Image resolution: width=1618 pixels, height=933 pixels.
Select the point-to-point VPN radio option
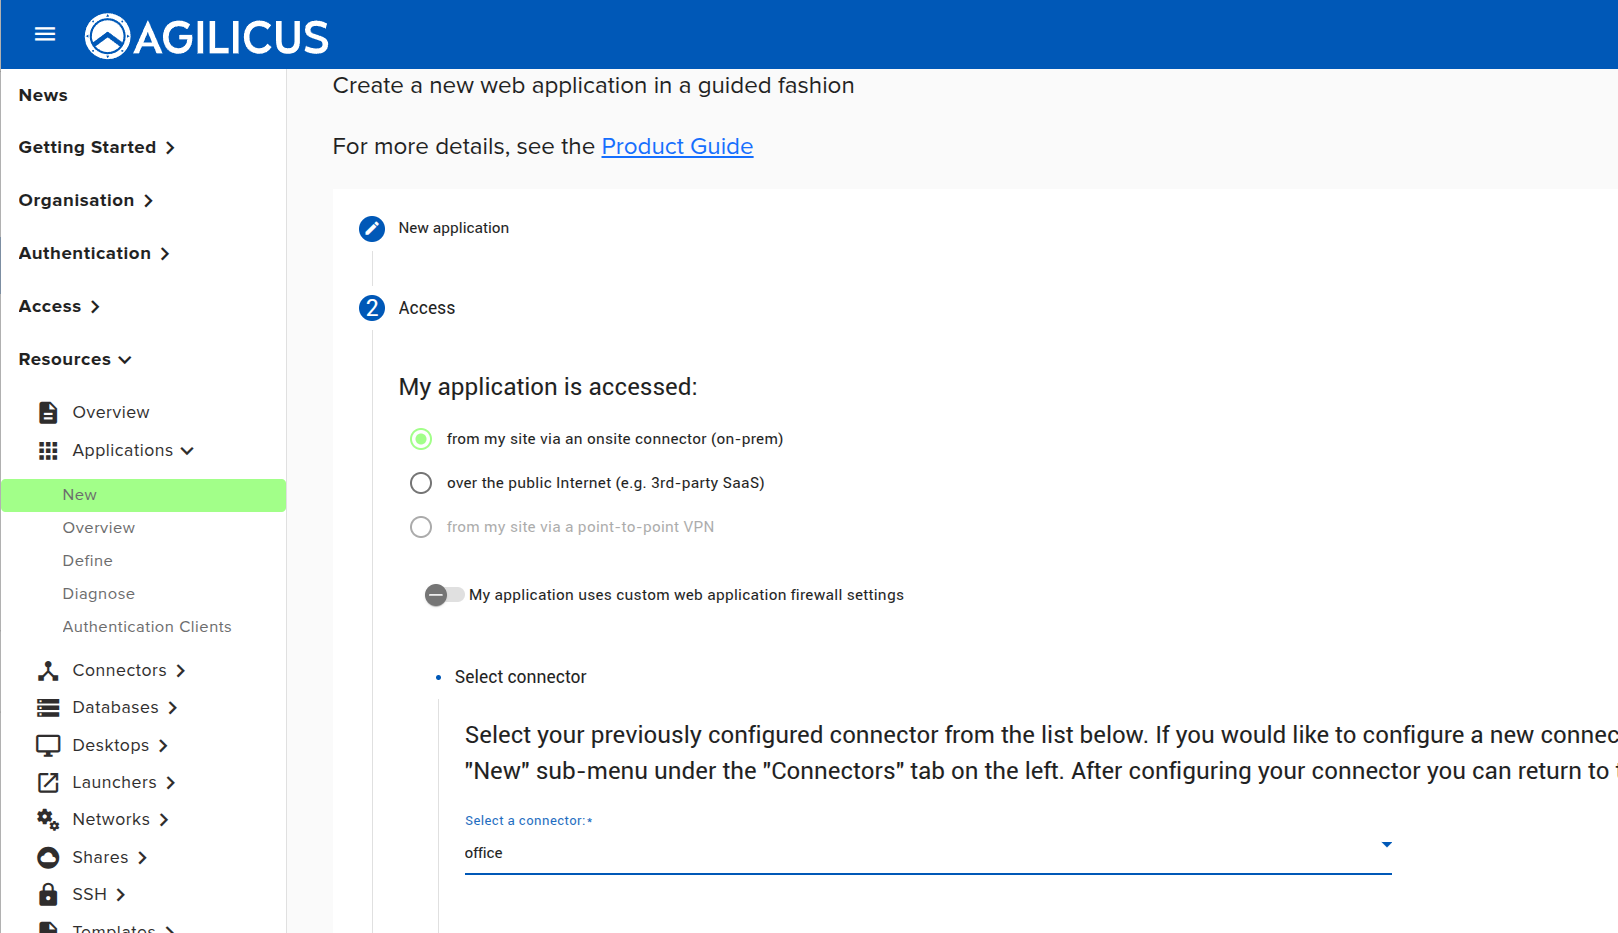click(x=421, y=527)
